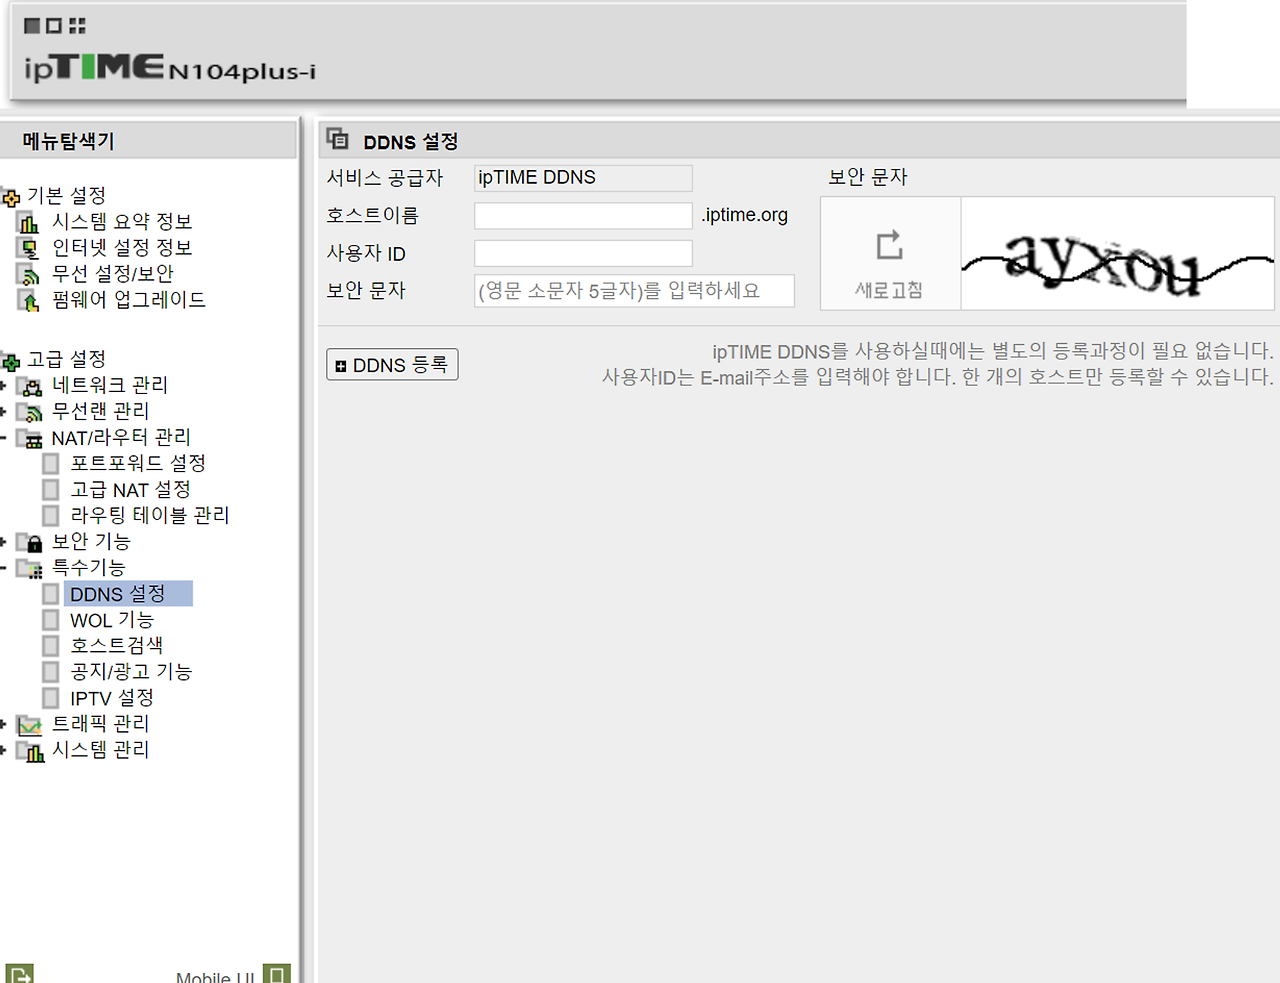This screenshot has width=1280, height=983.
Task: Click the internet settings info icon
Action: (x=29, y=248)
